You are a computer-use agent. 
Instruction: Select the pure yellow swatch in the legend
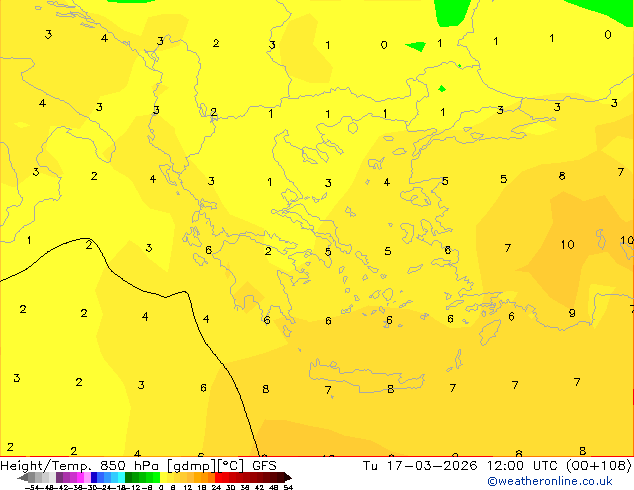pyautogui.click(x=163, y=477)
